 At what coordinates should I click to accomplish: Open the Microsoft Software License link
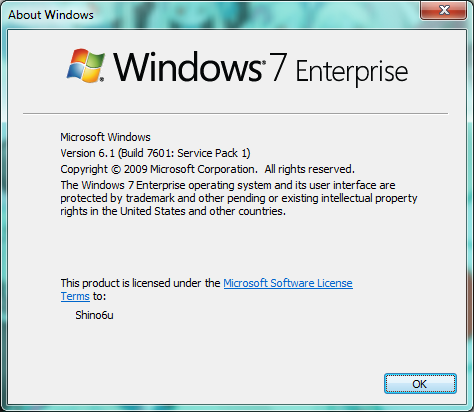(x=288, y=283)
